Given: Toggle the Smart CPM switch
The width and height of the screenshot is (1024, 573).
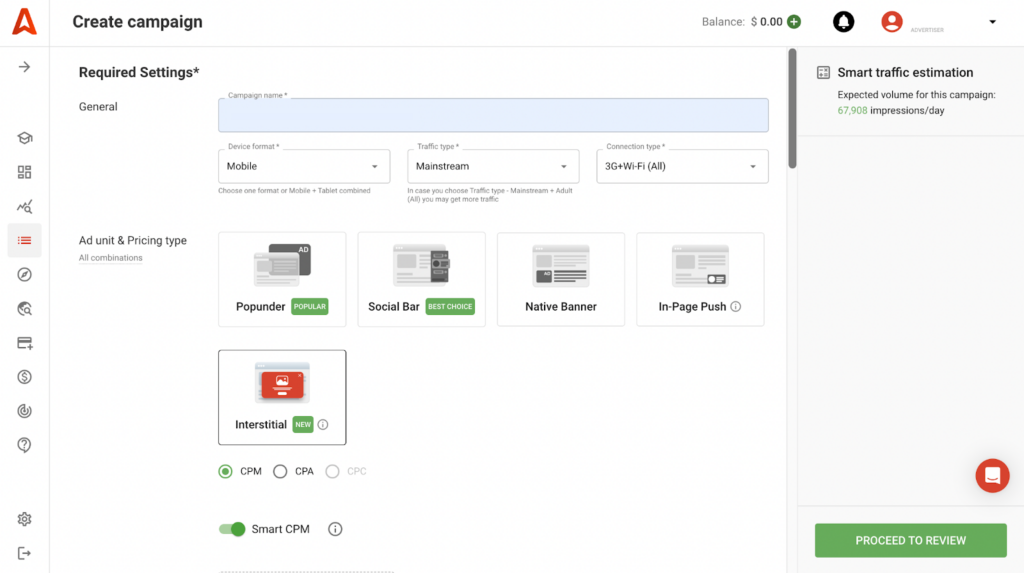Looking at the screenshot, I should coord(232,529).
